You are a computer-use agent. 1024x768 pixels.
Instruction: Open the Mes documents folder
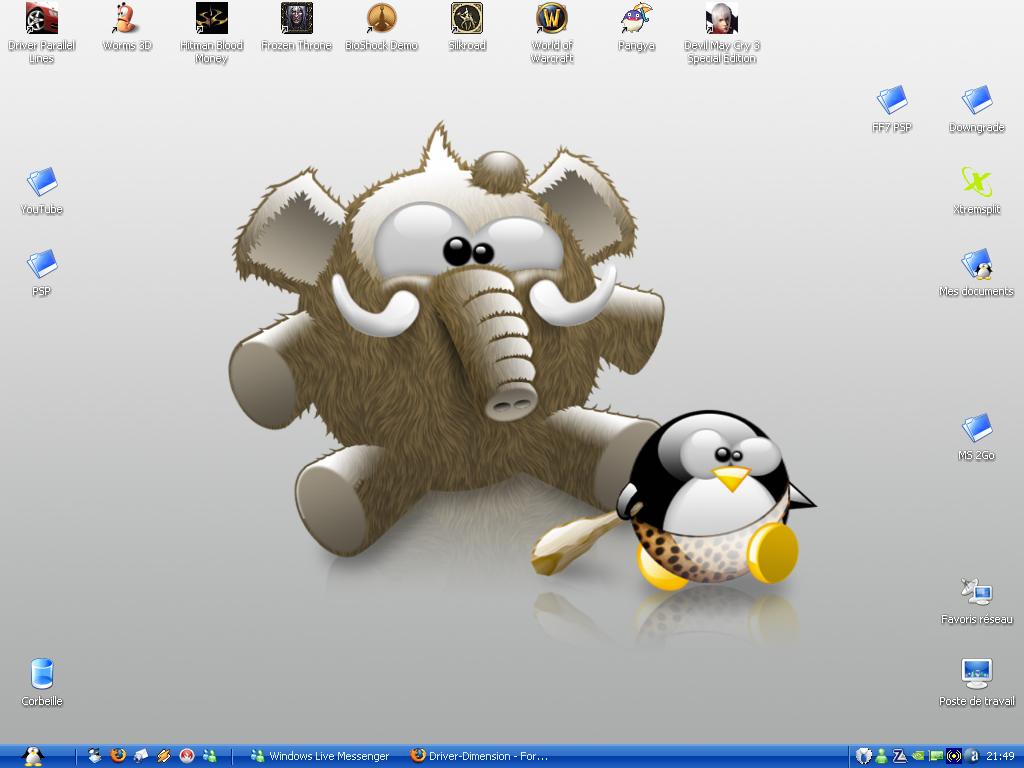pos(976,265)
